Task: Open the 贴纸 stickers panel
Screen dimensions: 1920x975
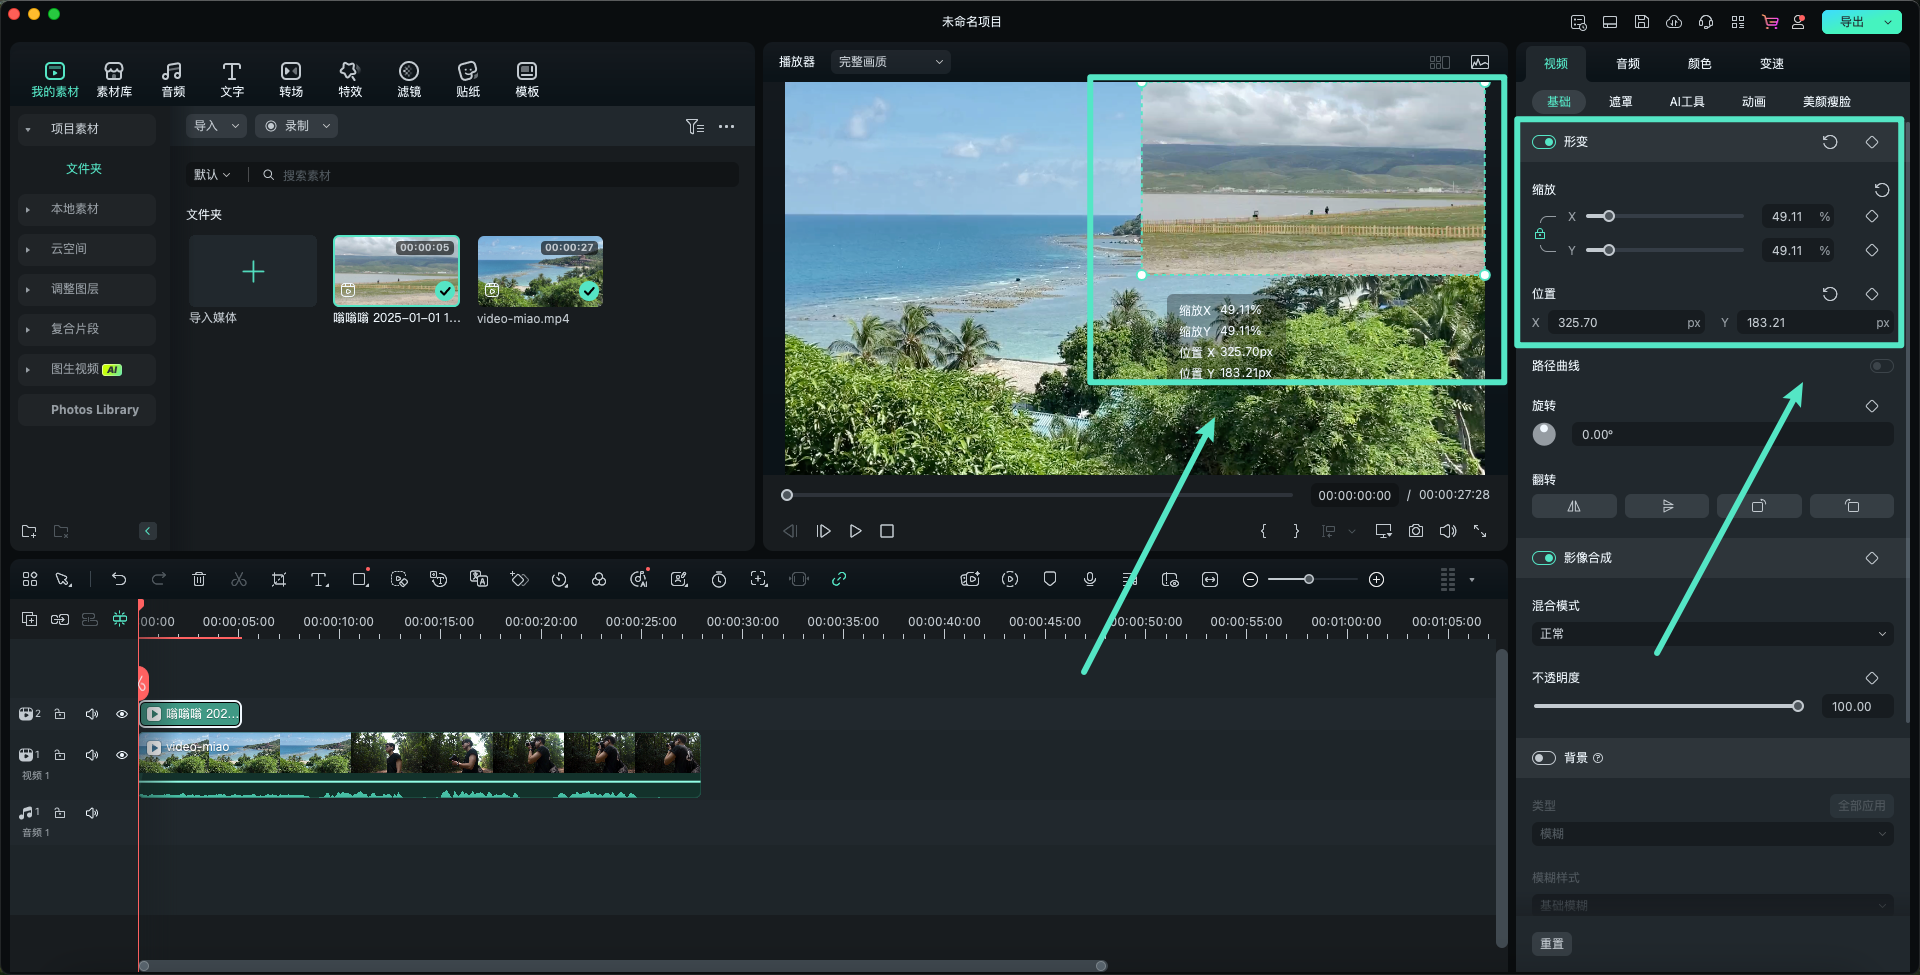Action: 467,78
